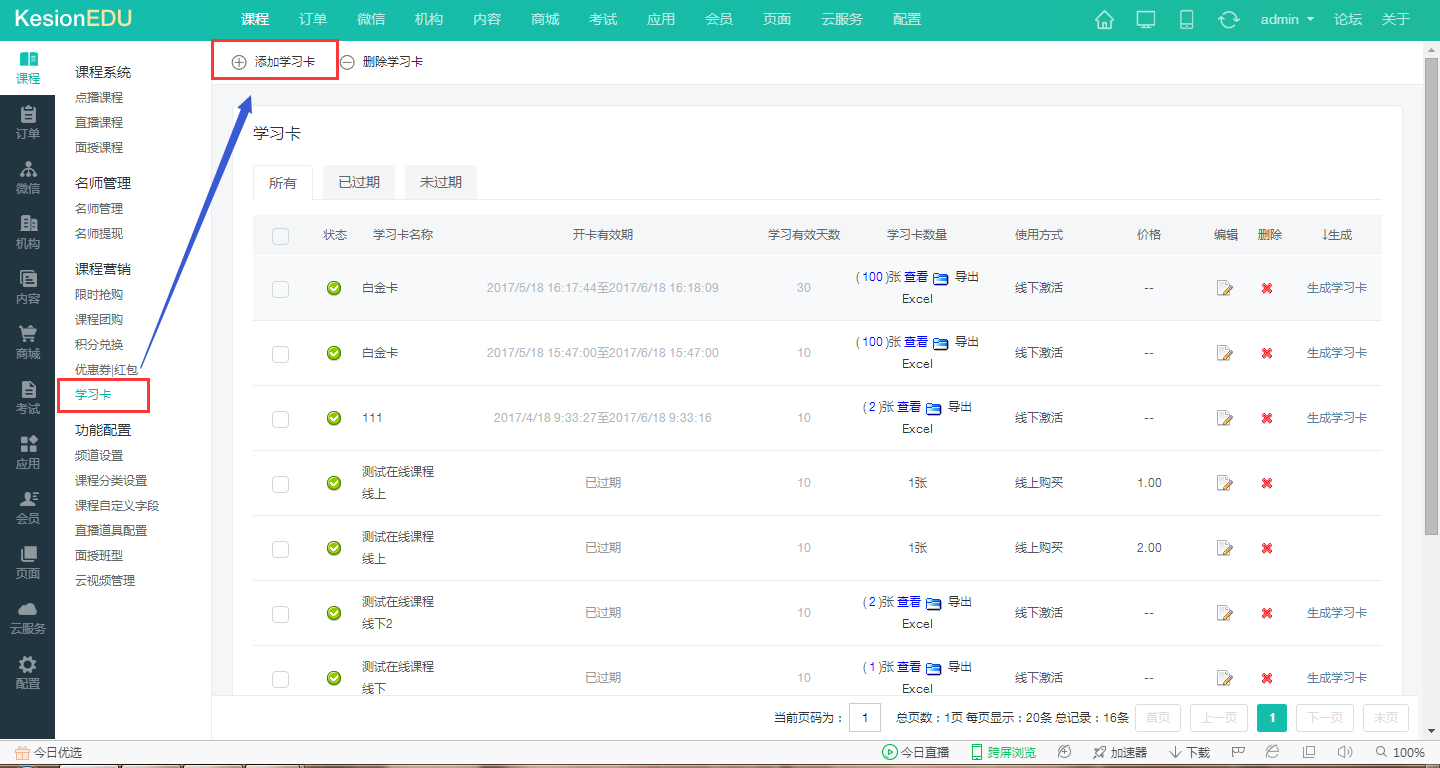This screenshot has height=768, width=1440.
Task: Click the 添加学习卡 button
Action: [275, 60]
